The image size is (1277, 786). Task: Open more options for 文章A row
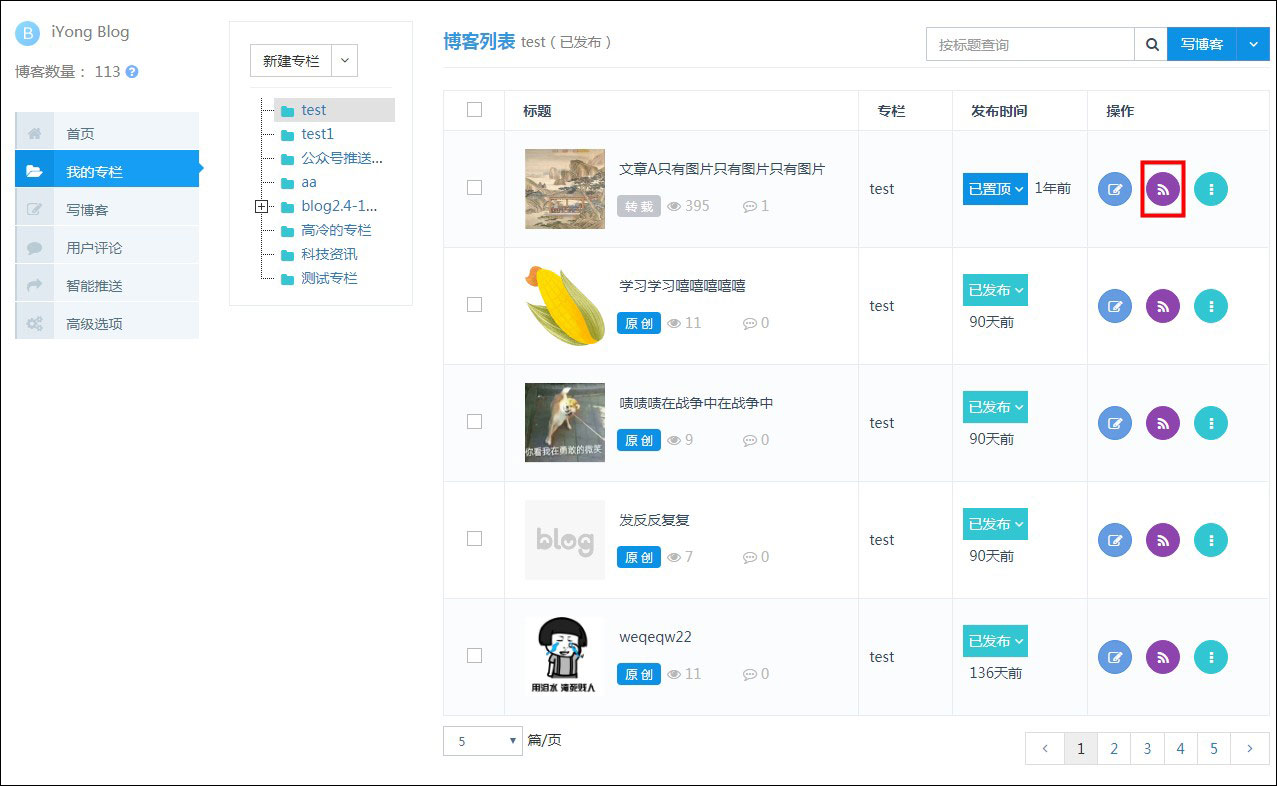(1211, 189)
